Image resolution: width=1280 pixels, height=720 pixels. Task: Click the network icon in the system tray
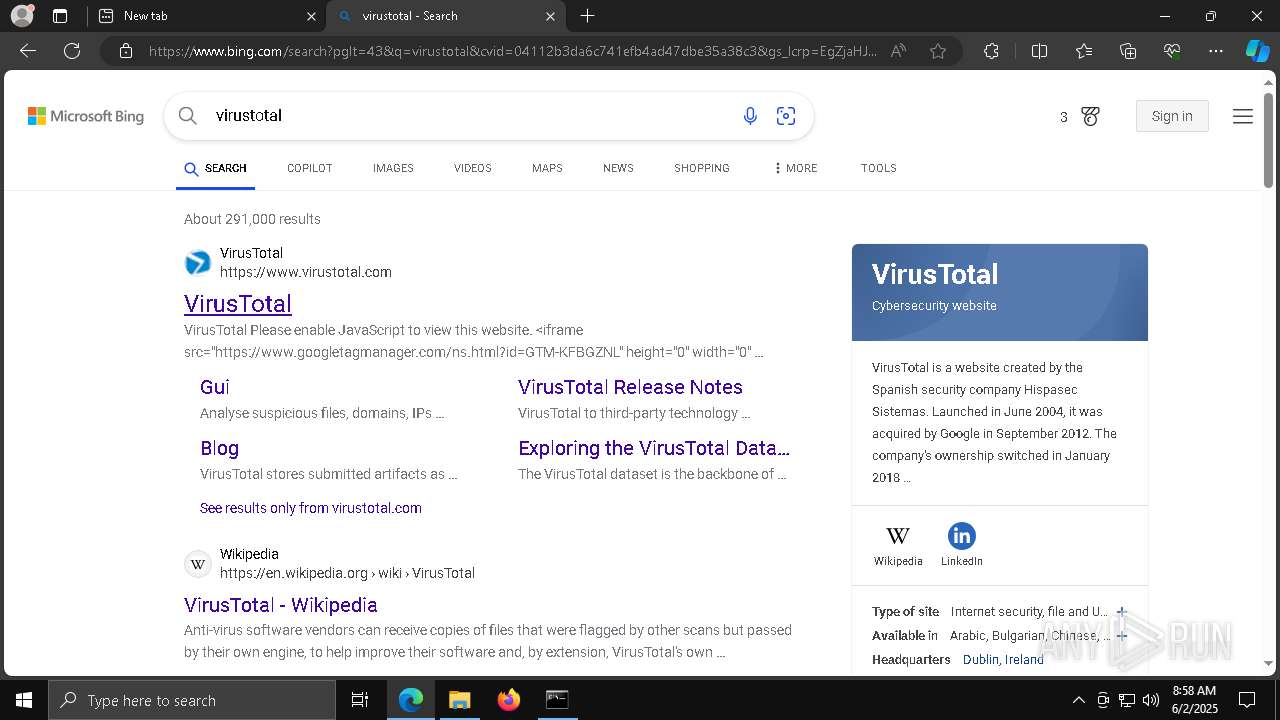click(1127, 700)
